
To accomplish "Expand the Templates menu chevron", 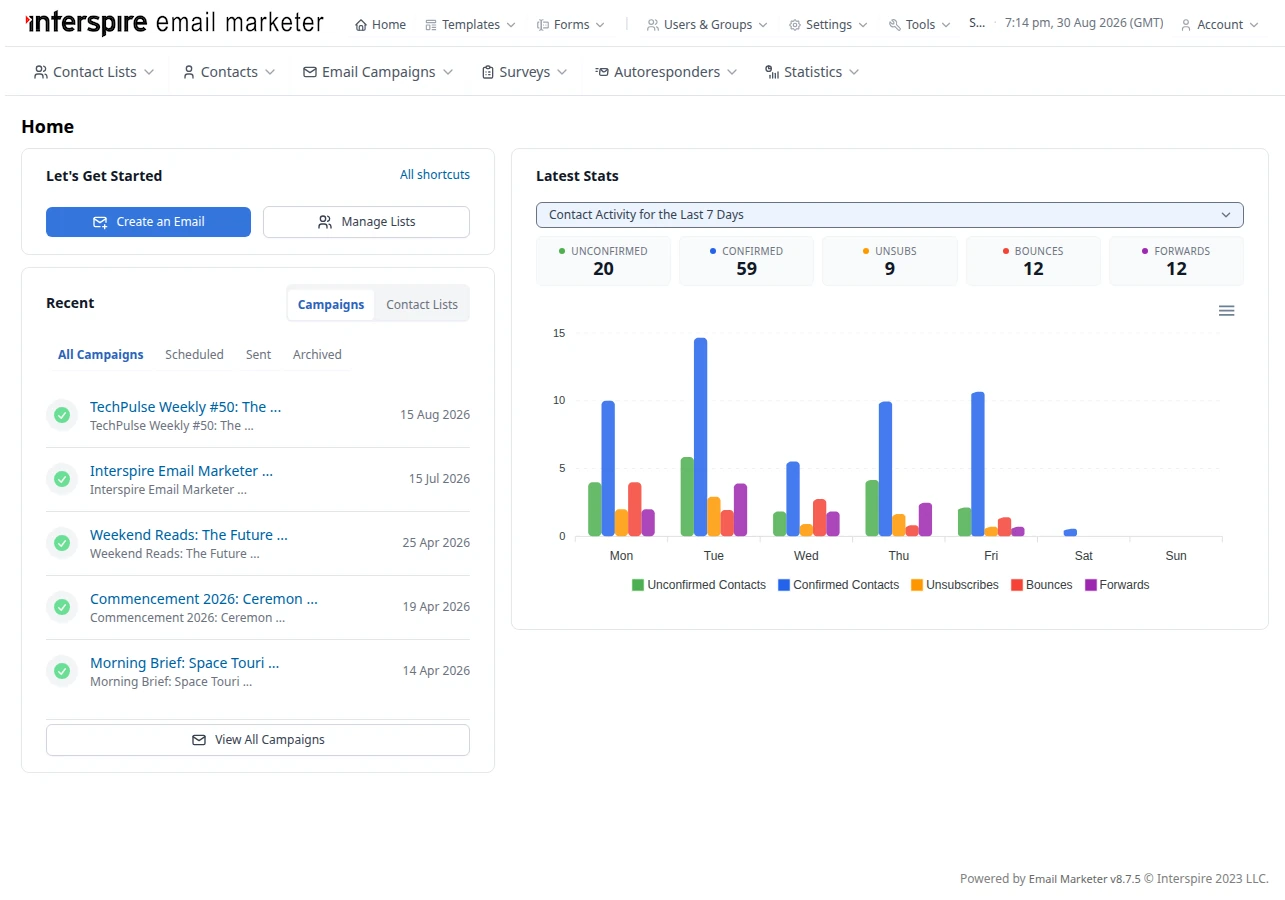I will coord(511,25).
